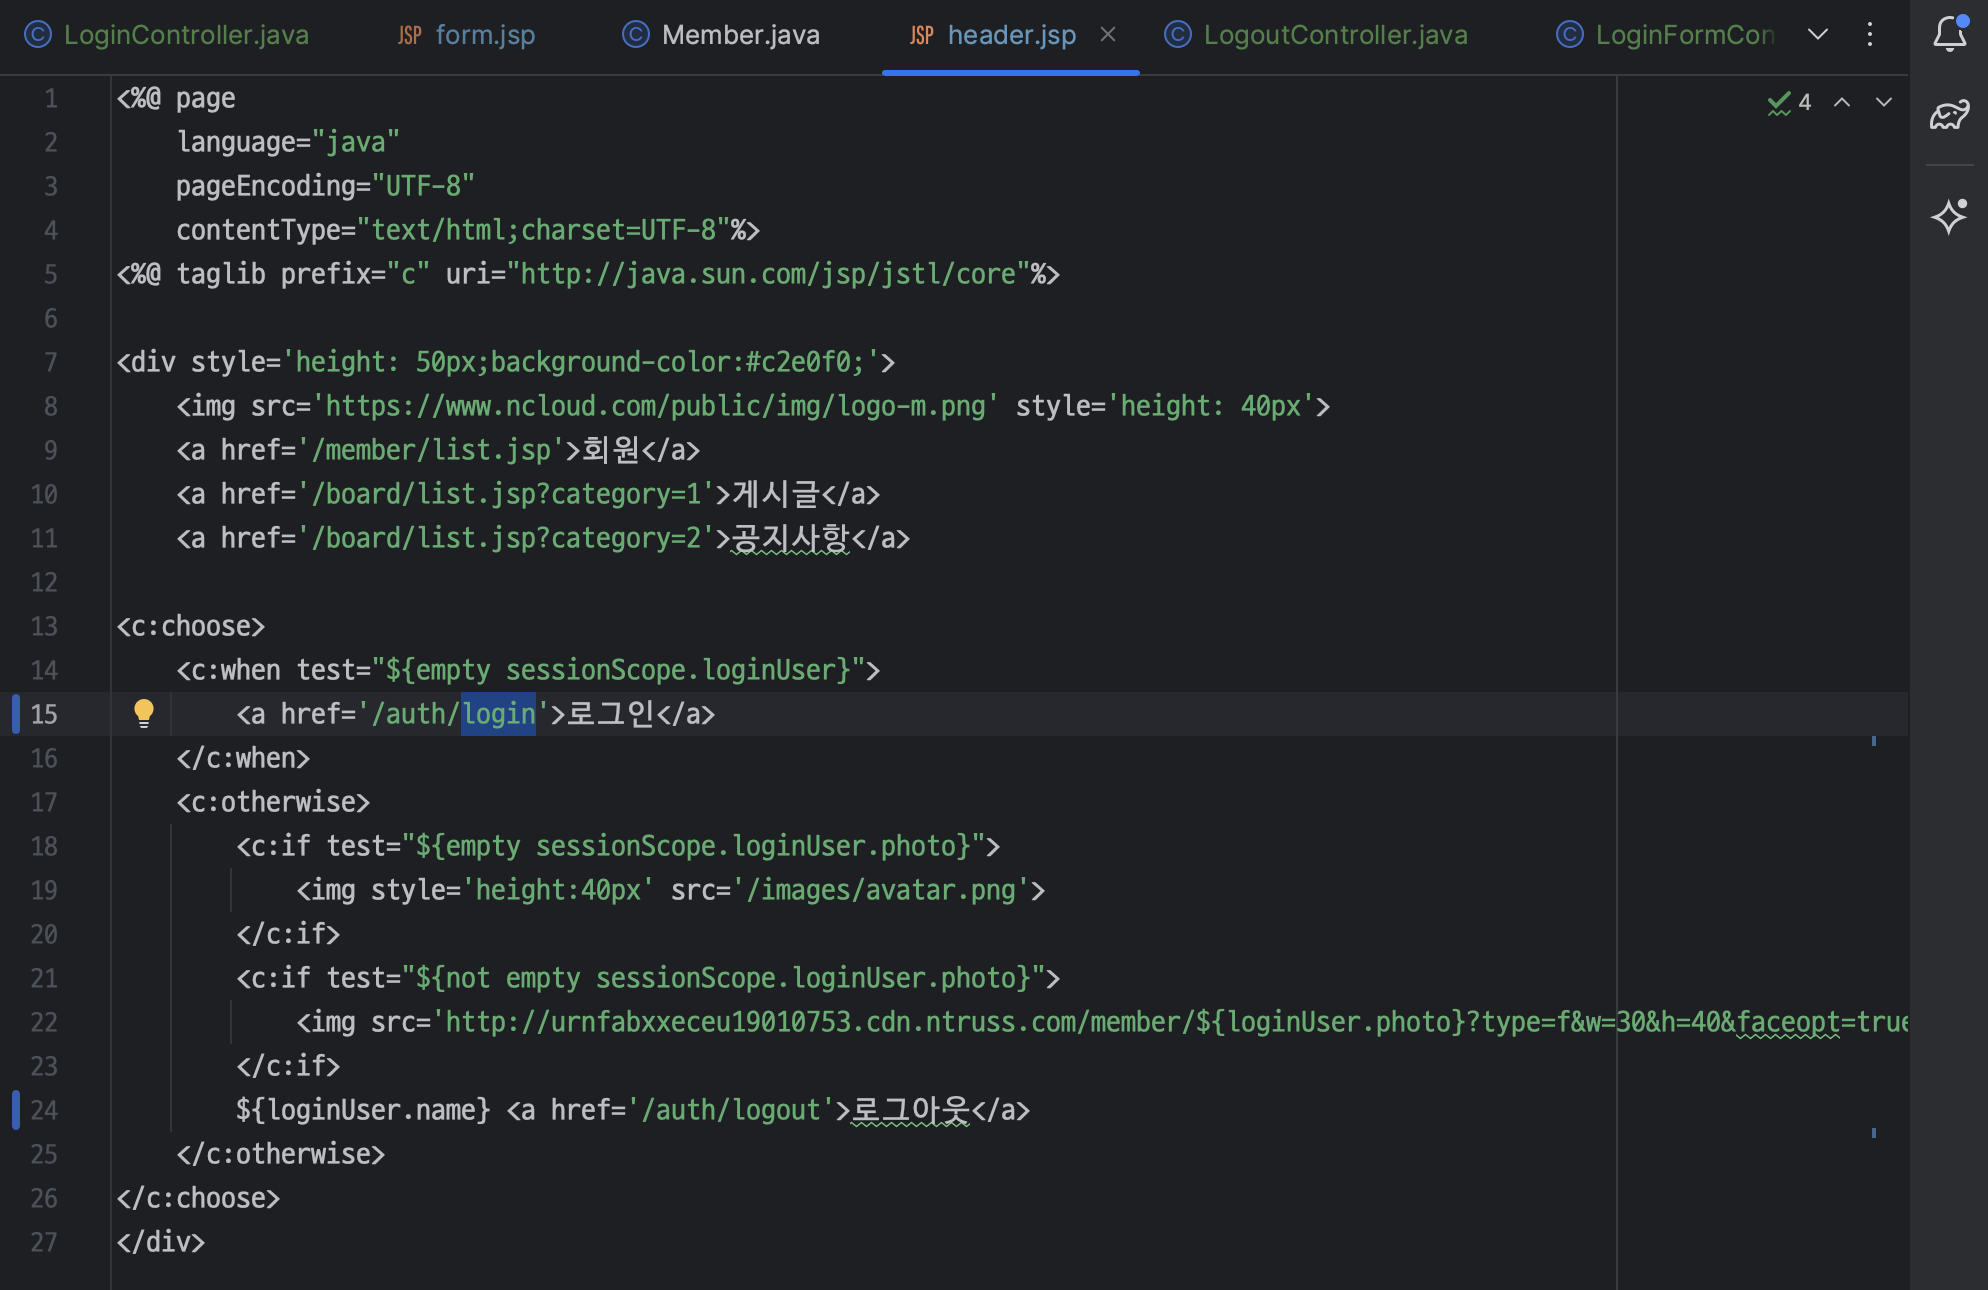Open the Gradle tool window icon
This screenshot has height=1290, width=1988.
click(1949, 116)
